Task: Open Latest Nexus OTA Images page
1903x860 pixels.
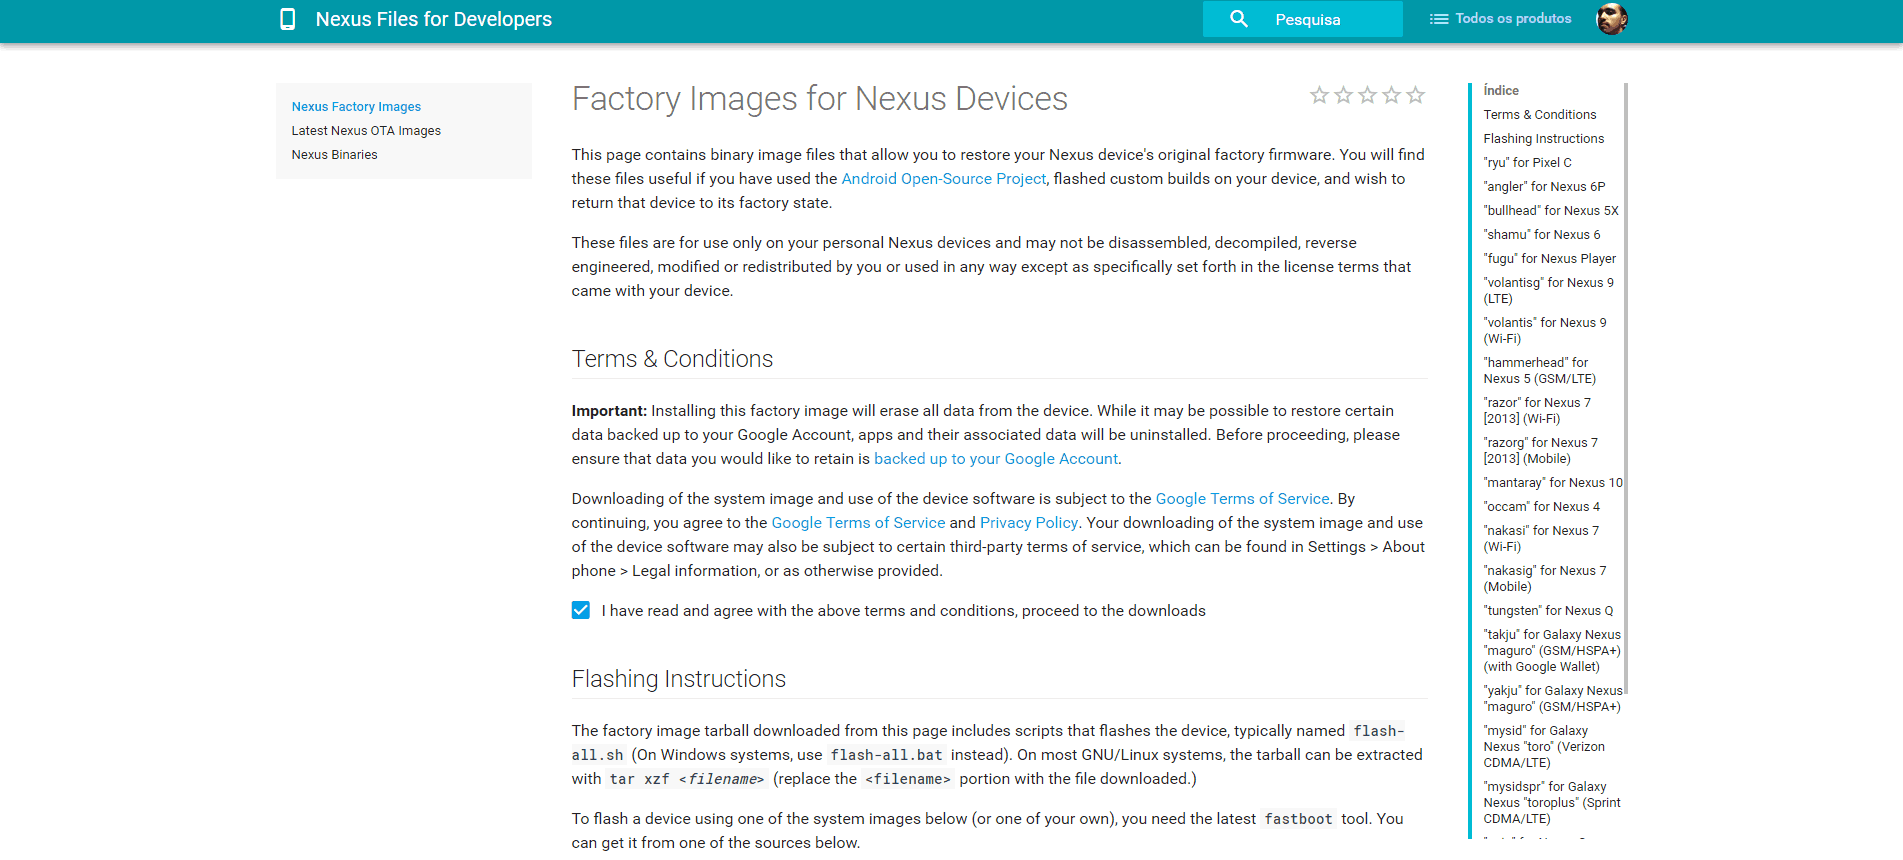Action: (x=366, y=131)
